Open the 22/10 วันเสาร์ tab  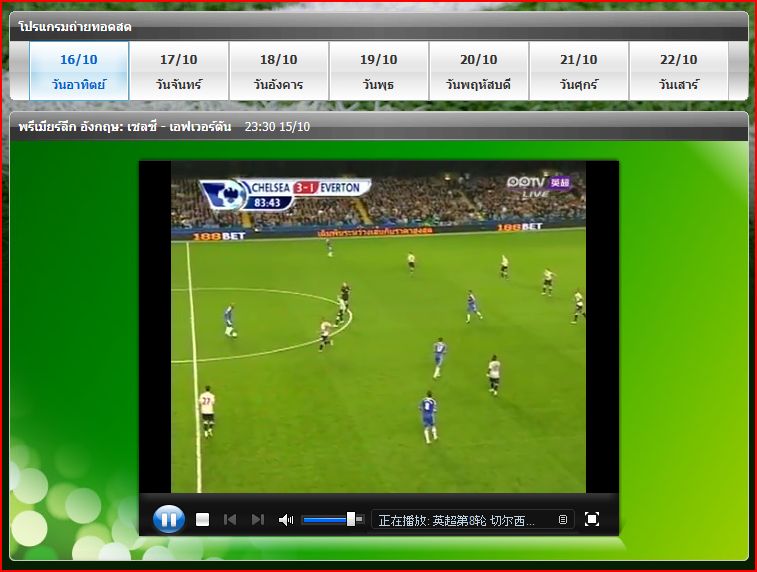679,71
